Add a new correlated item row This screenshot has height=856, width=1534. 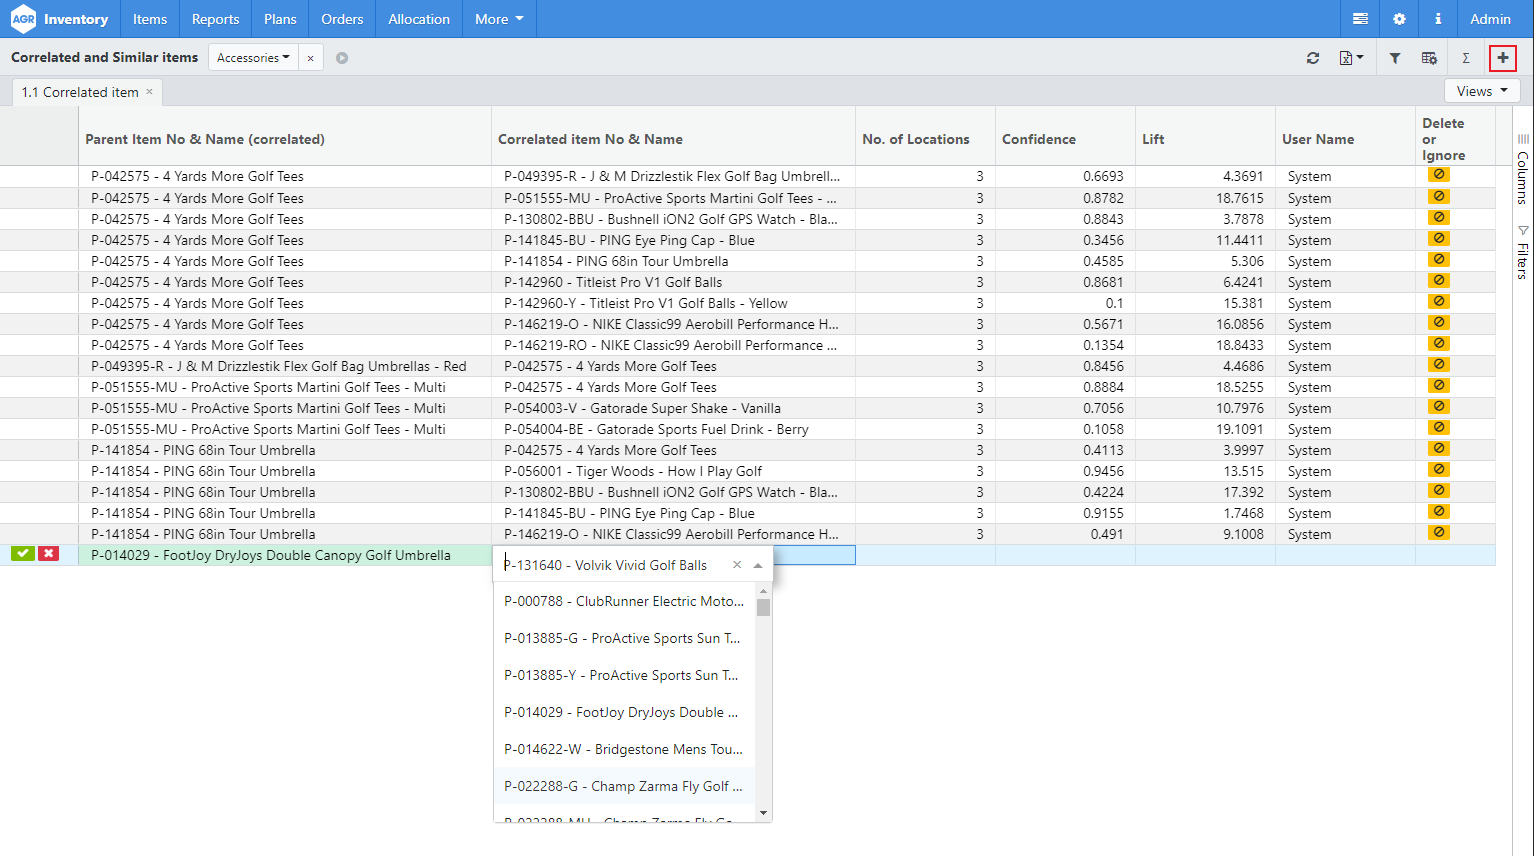tap(1502, 57)
